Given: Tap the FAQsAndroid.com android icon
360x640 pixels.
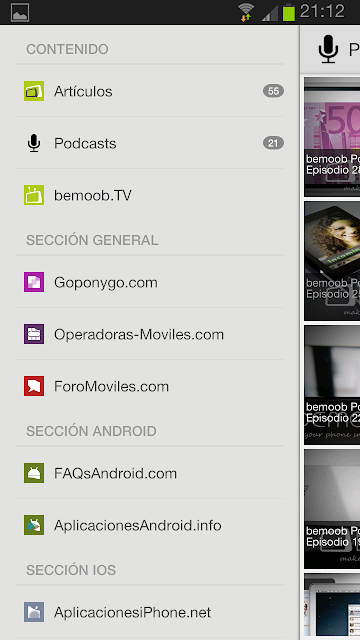Looking at the screenshot, I should click(x=34, y=473).
